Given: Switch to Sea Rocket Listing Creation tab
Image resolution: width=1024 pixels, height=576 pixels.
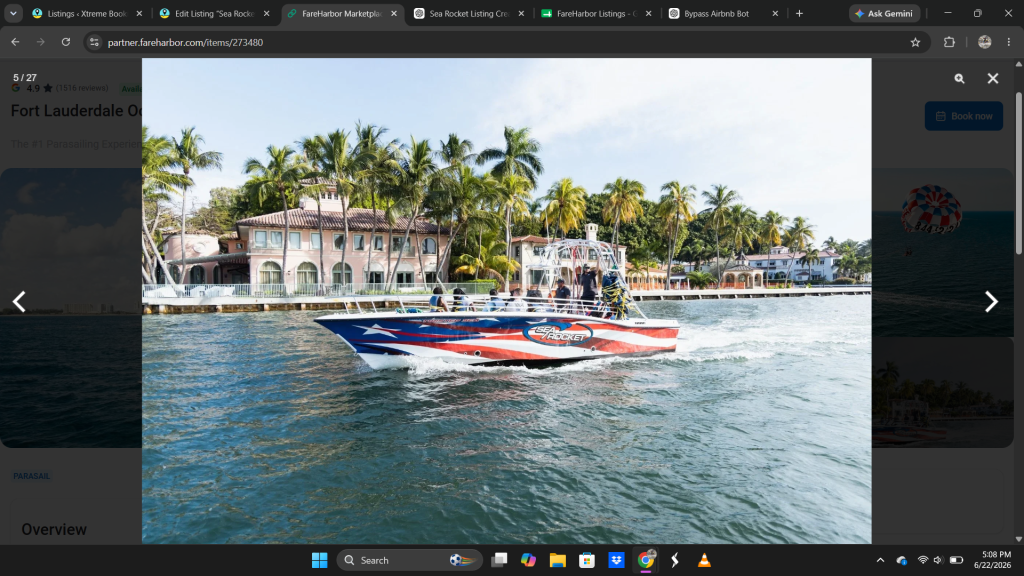Looking at the screenshot, I should point(469,13).
